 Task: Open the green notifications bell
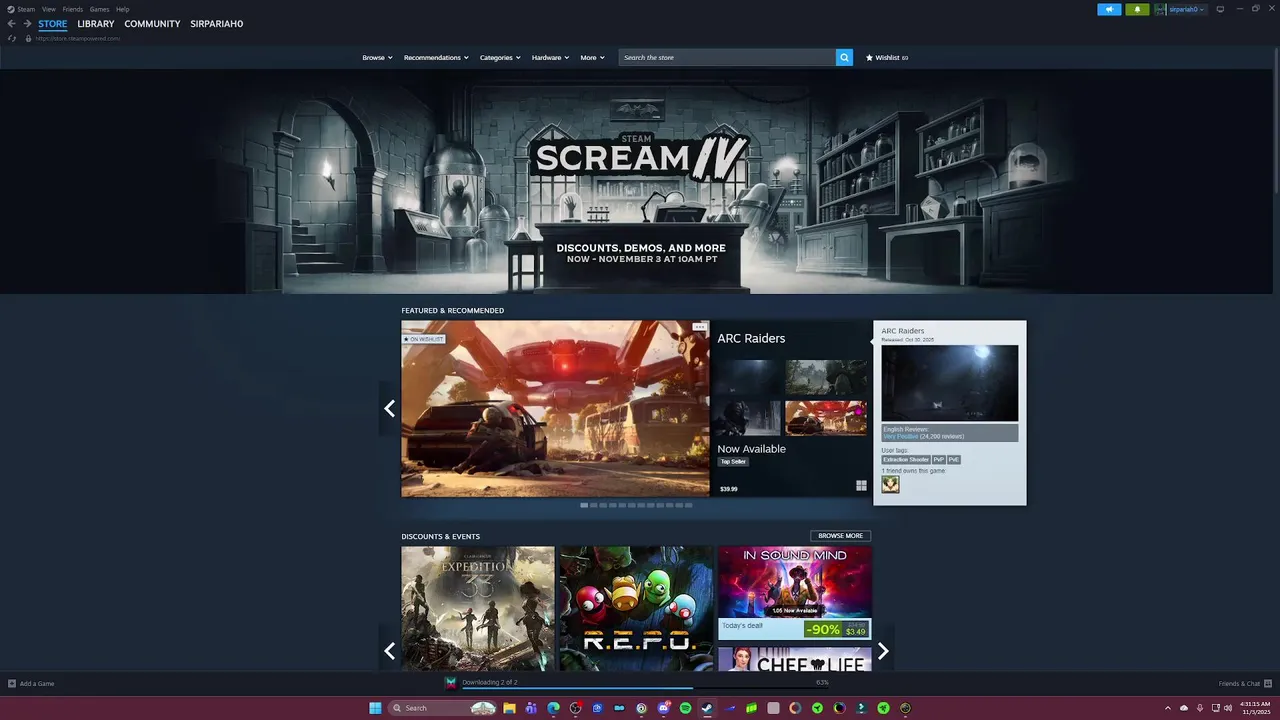pyautogui.click(x=1137, y=9)
